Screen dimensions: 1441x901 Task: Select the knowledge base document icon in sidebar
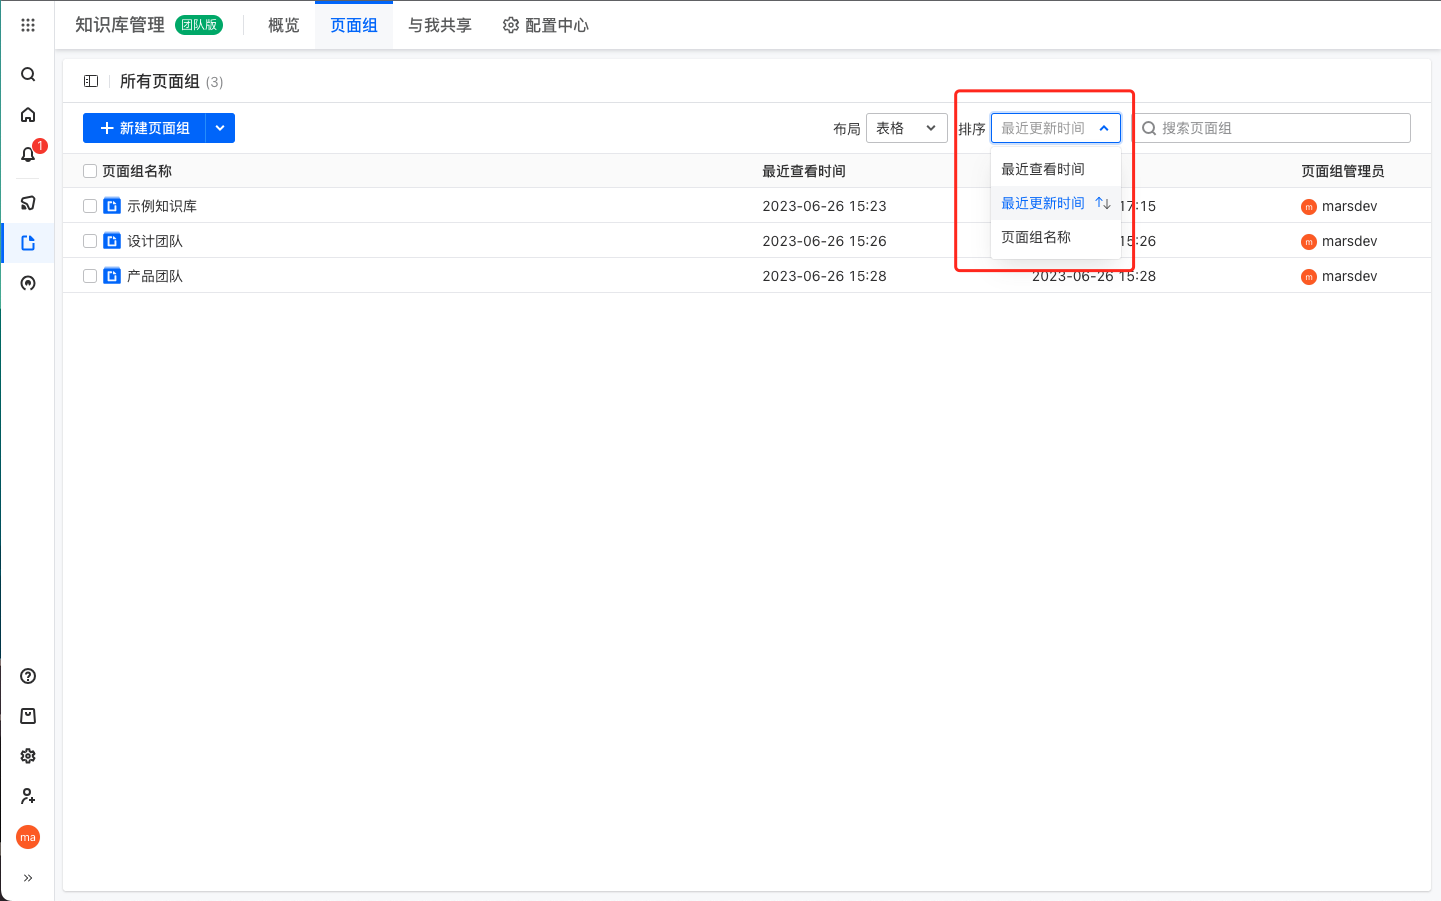click(x=28, y=243)
